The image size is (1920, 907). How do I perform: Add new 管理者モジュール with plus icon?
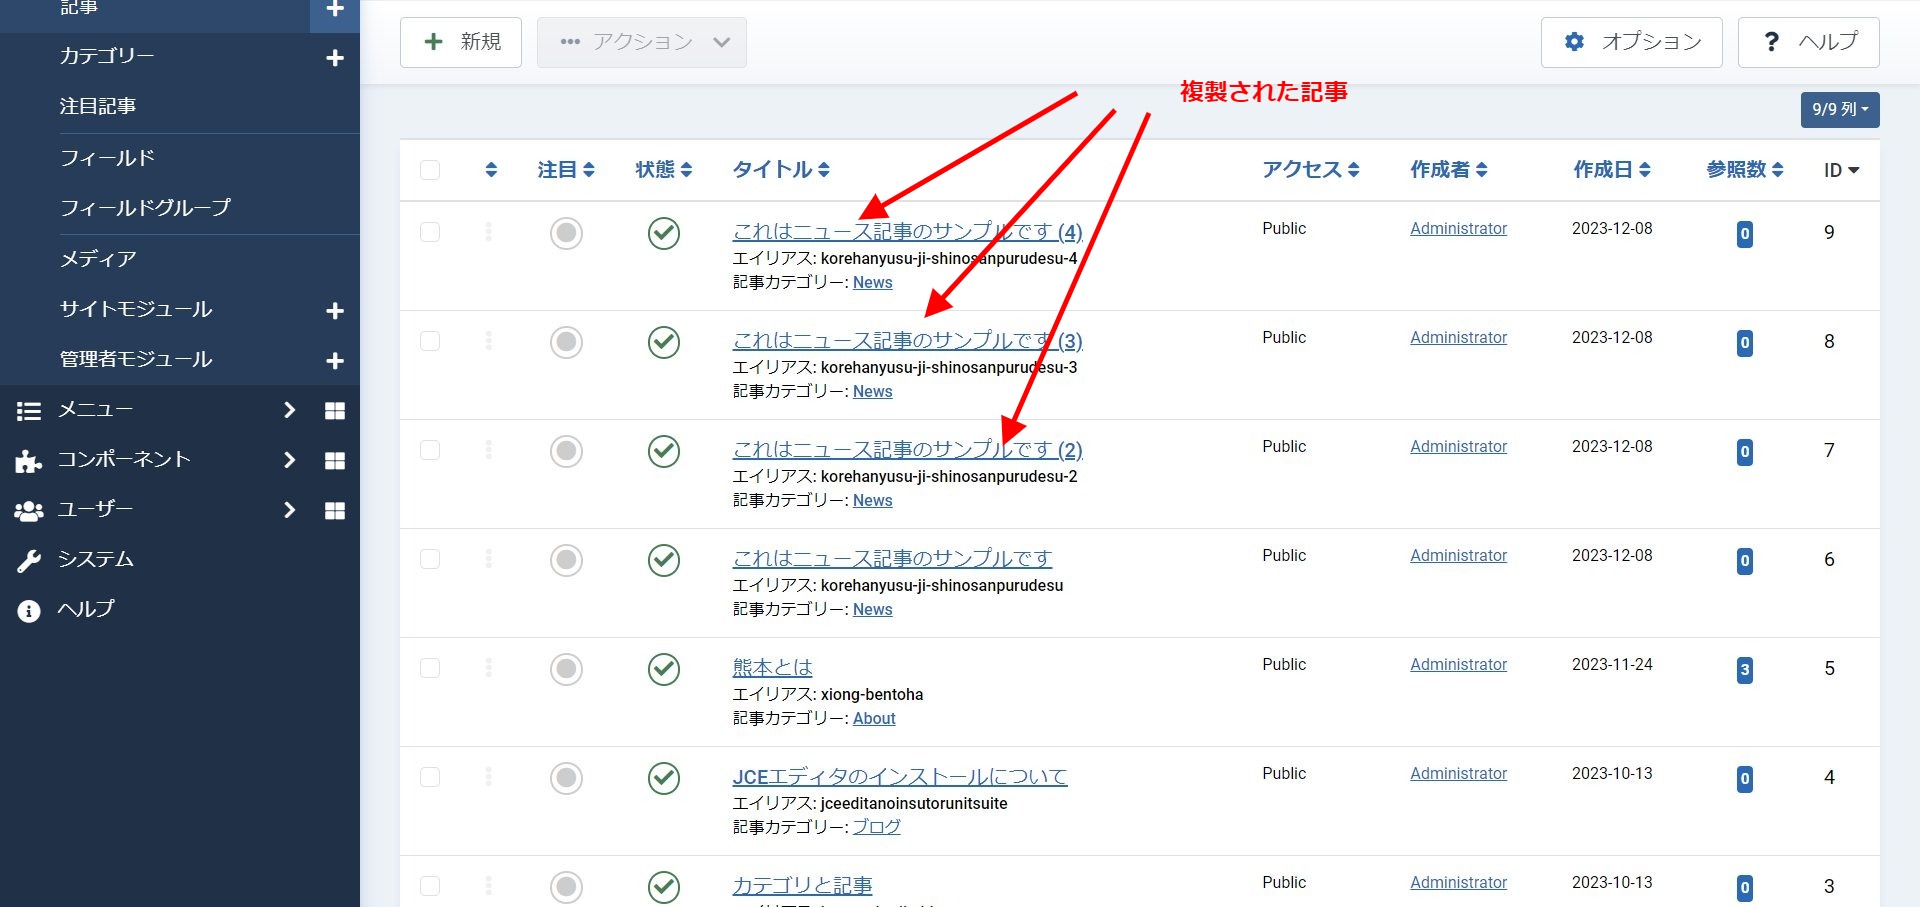point(335,361)
